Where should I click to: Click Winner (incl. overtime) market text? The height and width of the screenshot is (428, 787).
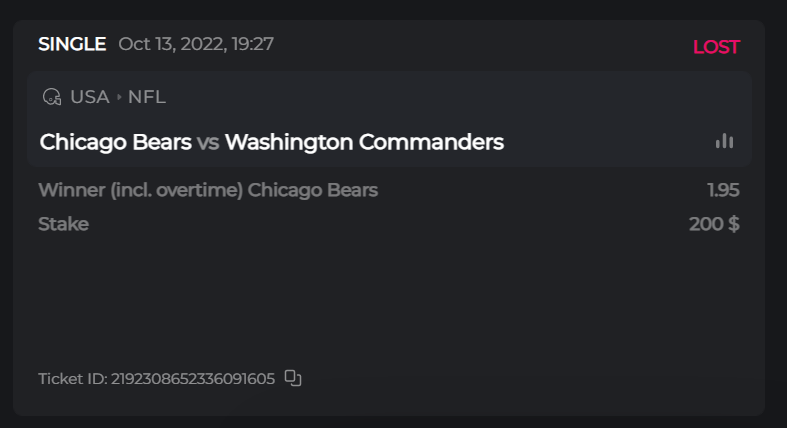[x=140, y=190]
